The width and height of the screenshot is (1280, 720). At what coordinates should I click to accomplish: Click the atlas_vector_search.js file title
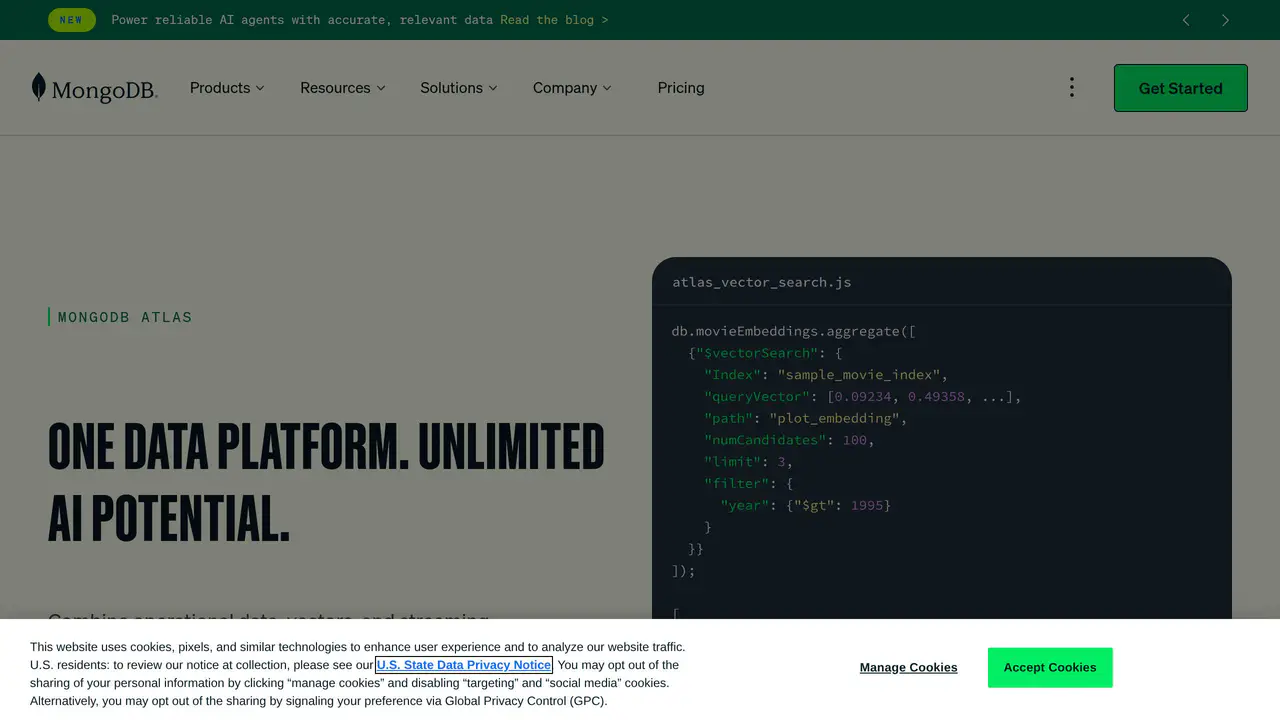[762, 282]
